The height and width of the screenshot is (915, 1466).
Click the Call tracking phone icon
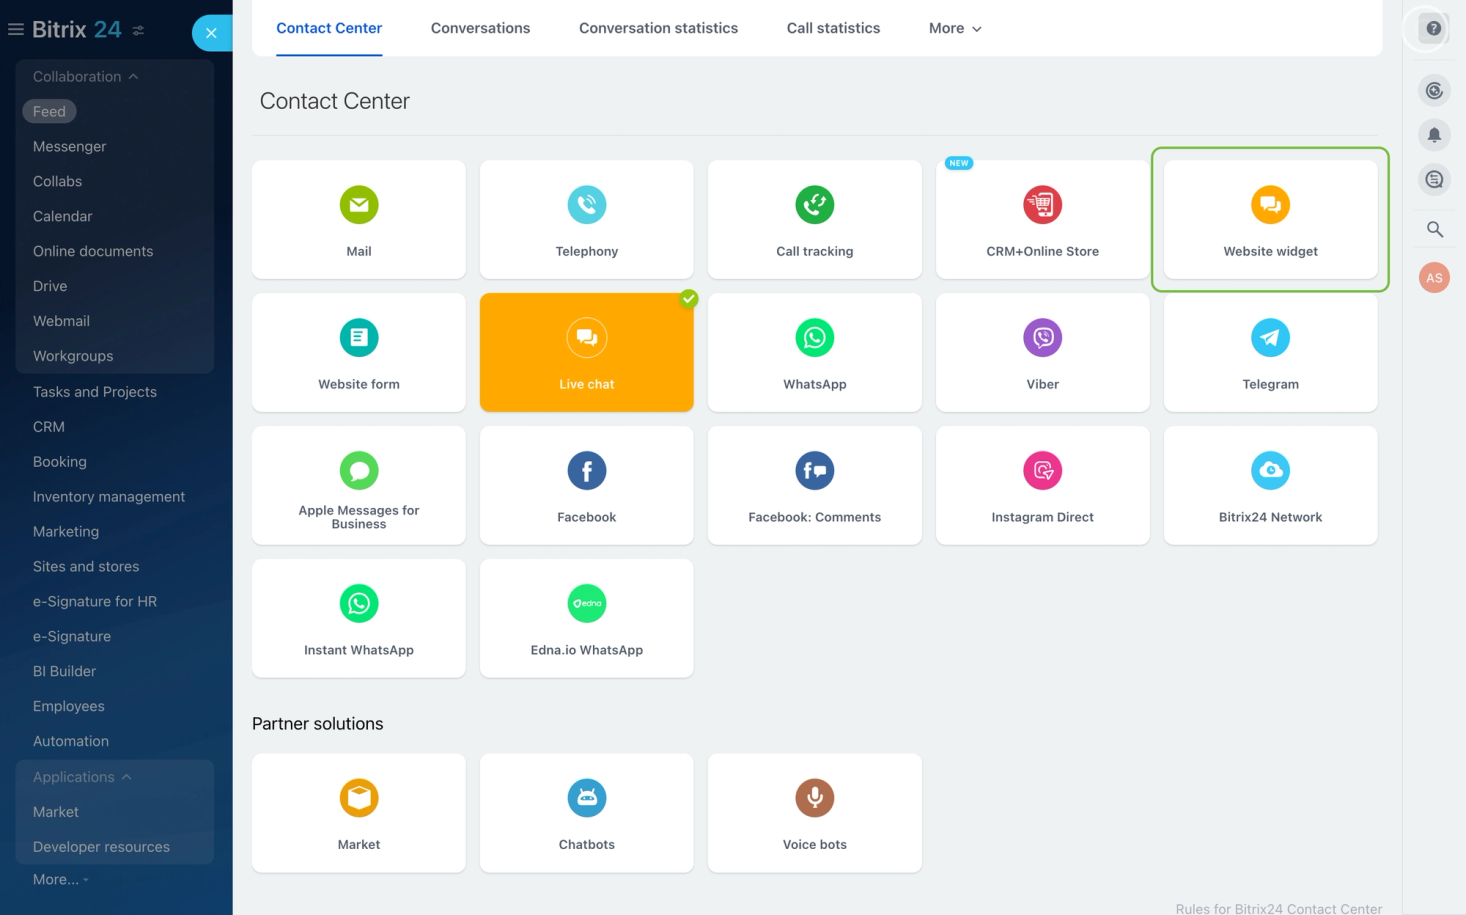click(815, 205)
